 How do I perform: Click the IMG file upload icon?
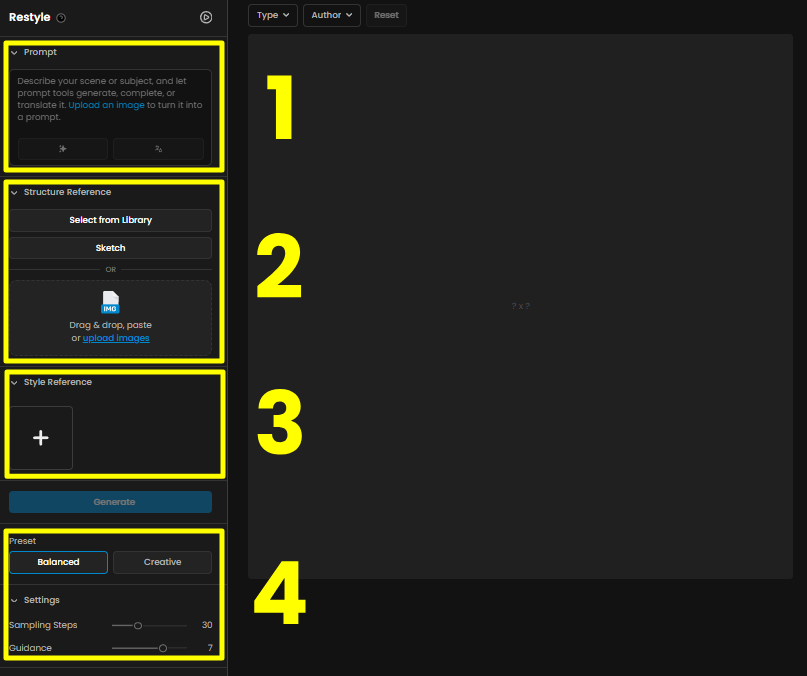pyautogui.click(x=110, y=302)
